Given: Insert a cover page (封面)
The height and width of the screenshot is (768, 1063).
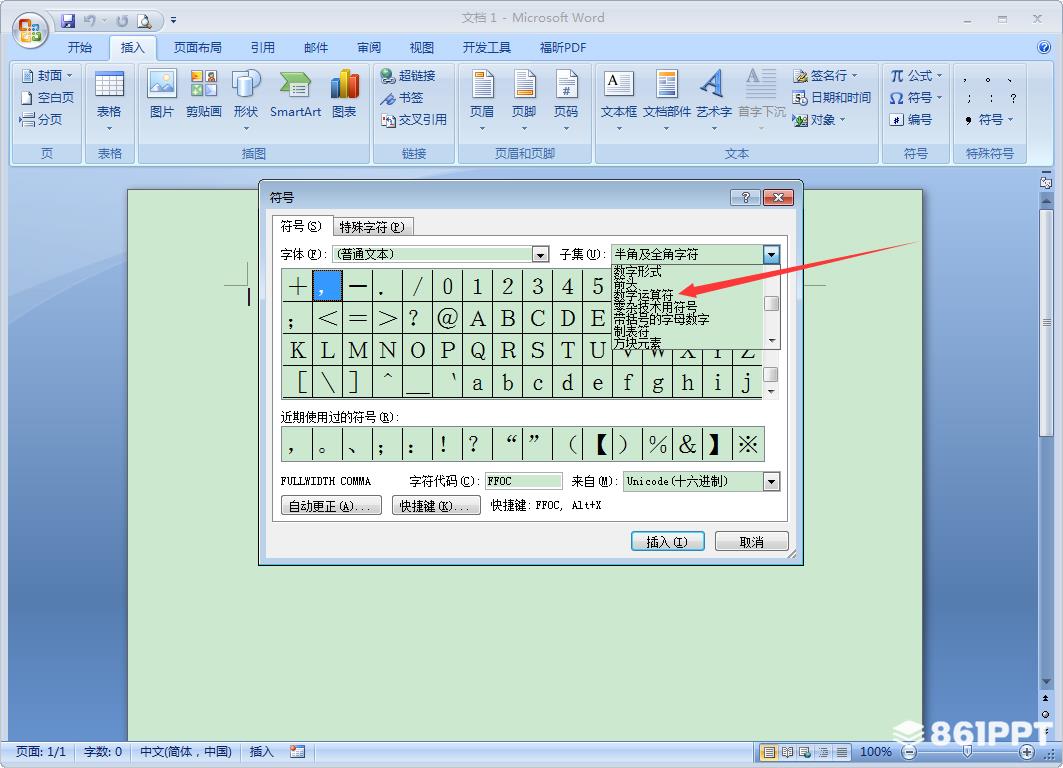Looking at the screenshot, I should coord(47,75).
